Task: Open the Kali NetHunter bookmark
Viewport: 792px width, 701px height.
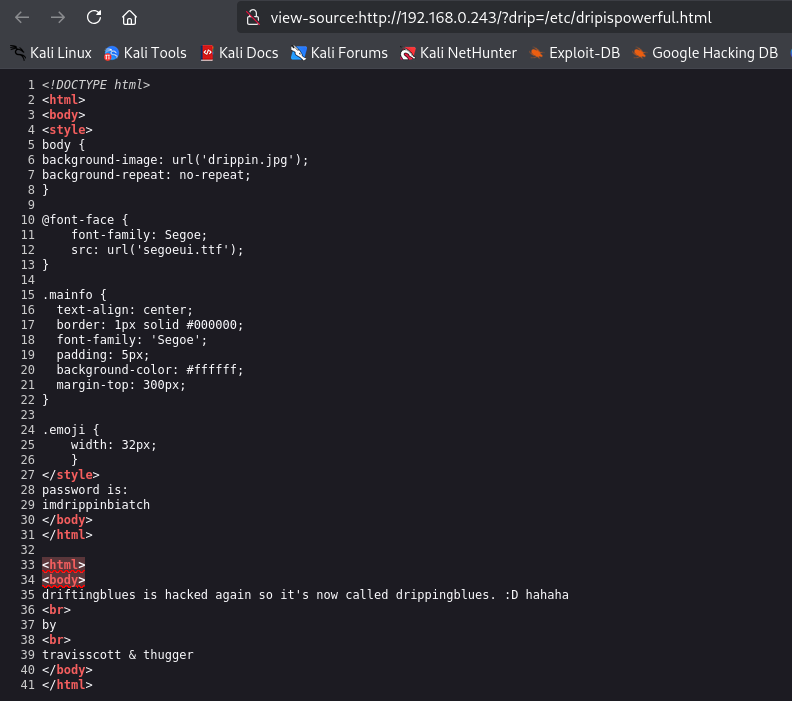Action: tap(459, 53)
